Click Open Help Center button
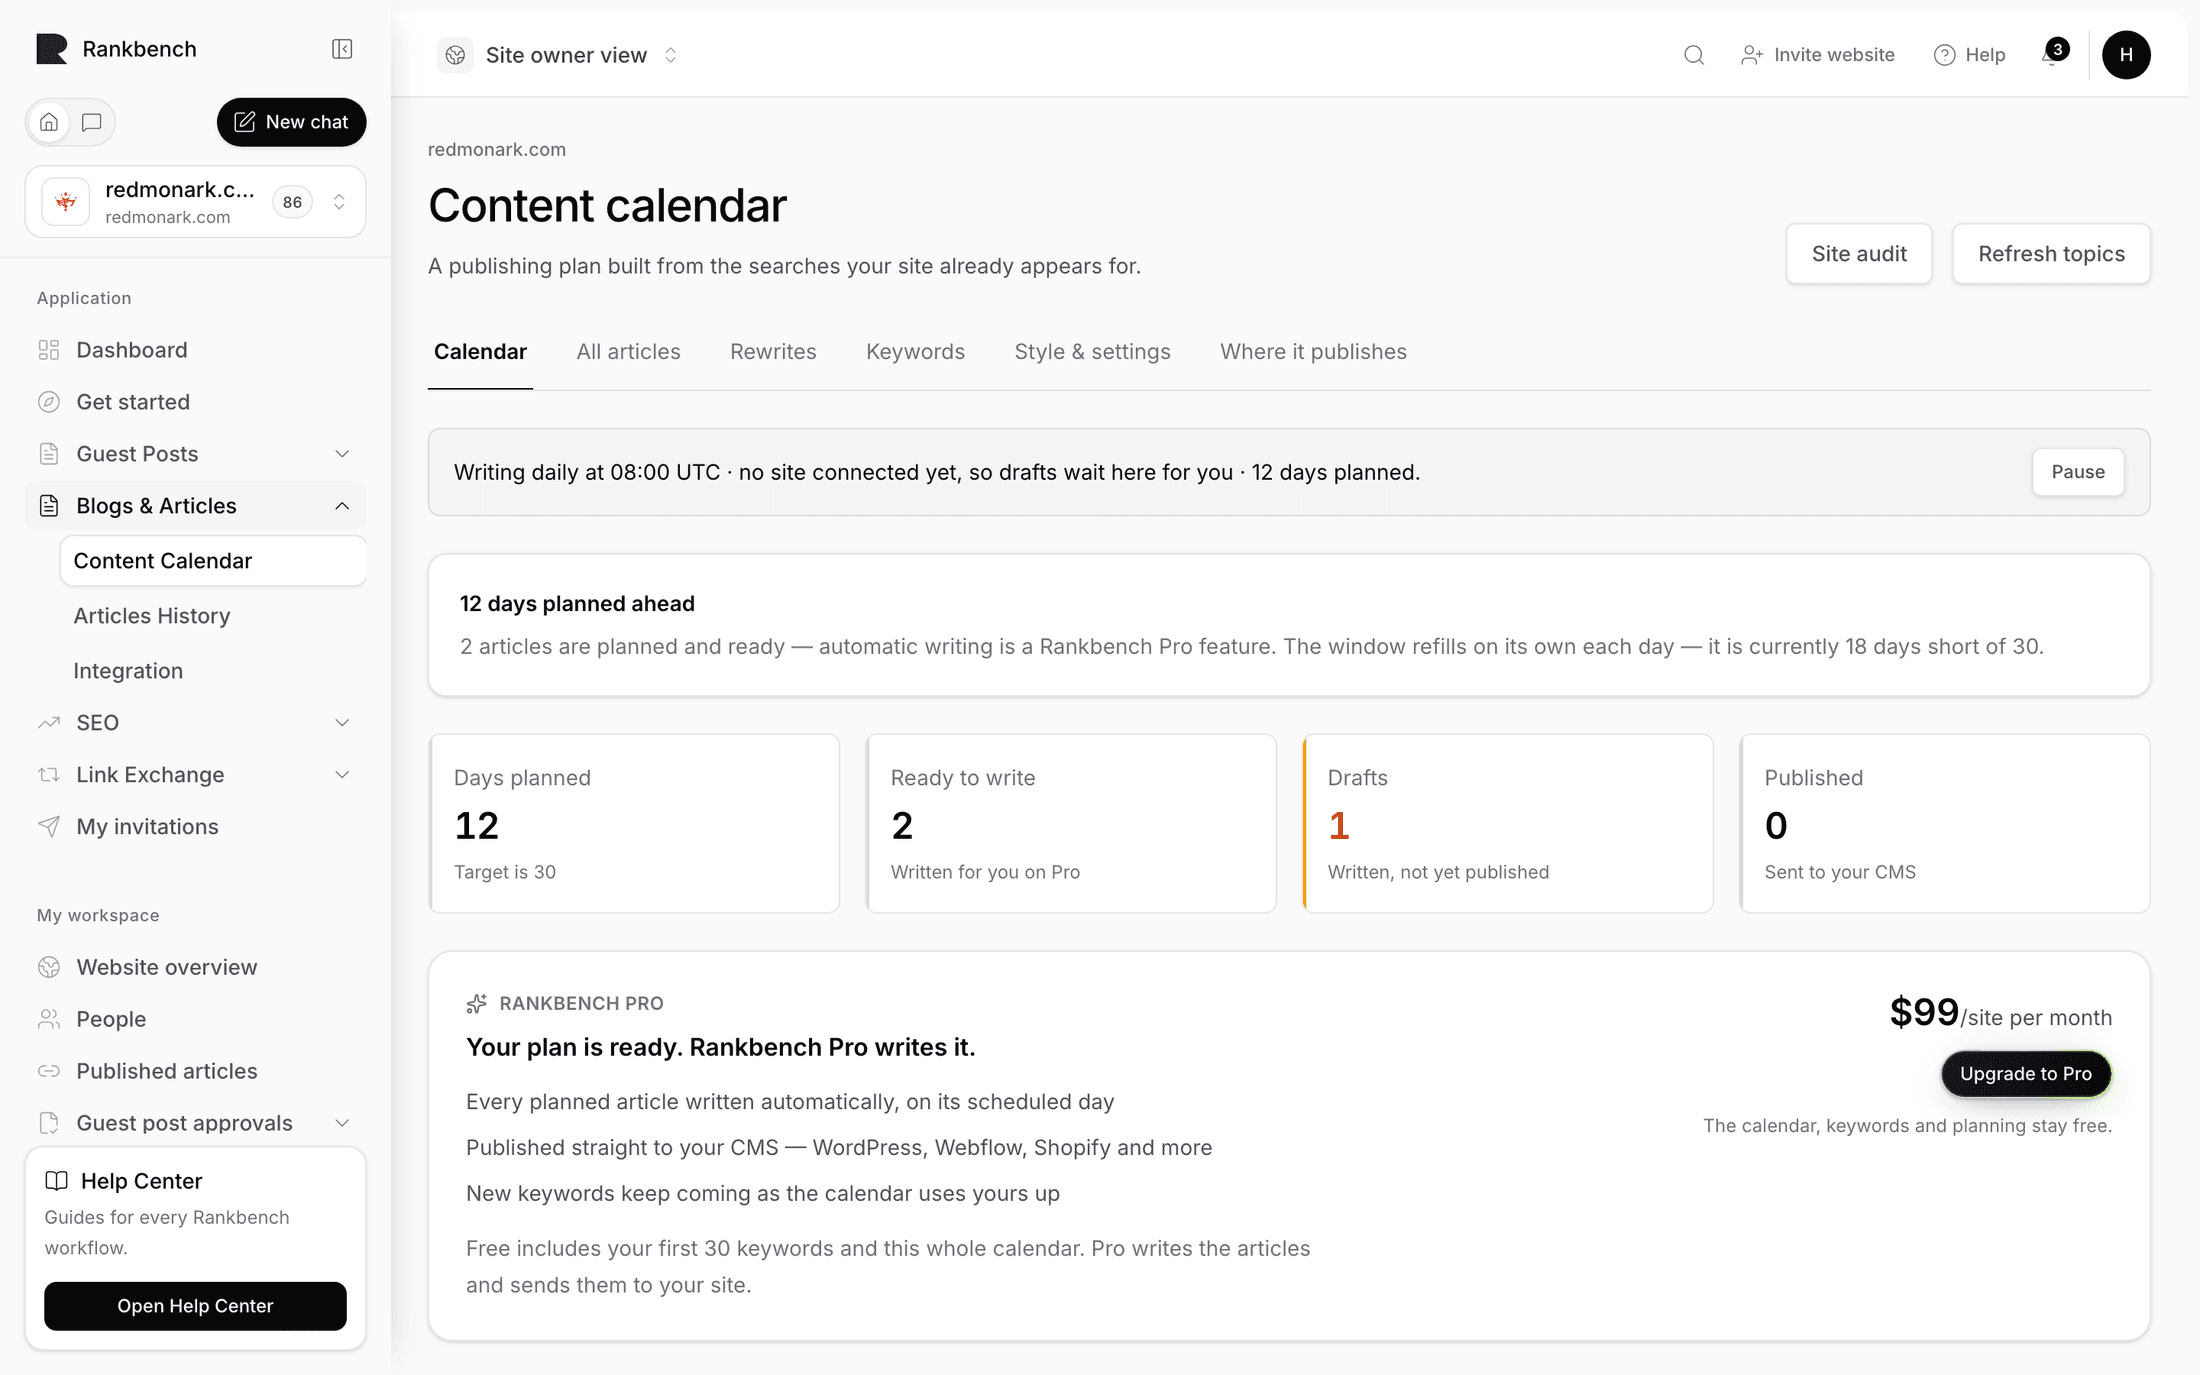2200x1375 pixels. tap(195, 1306)
